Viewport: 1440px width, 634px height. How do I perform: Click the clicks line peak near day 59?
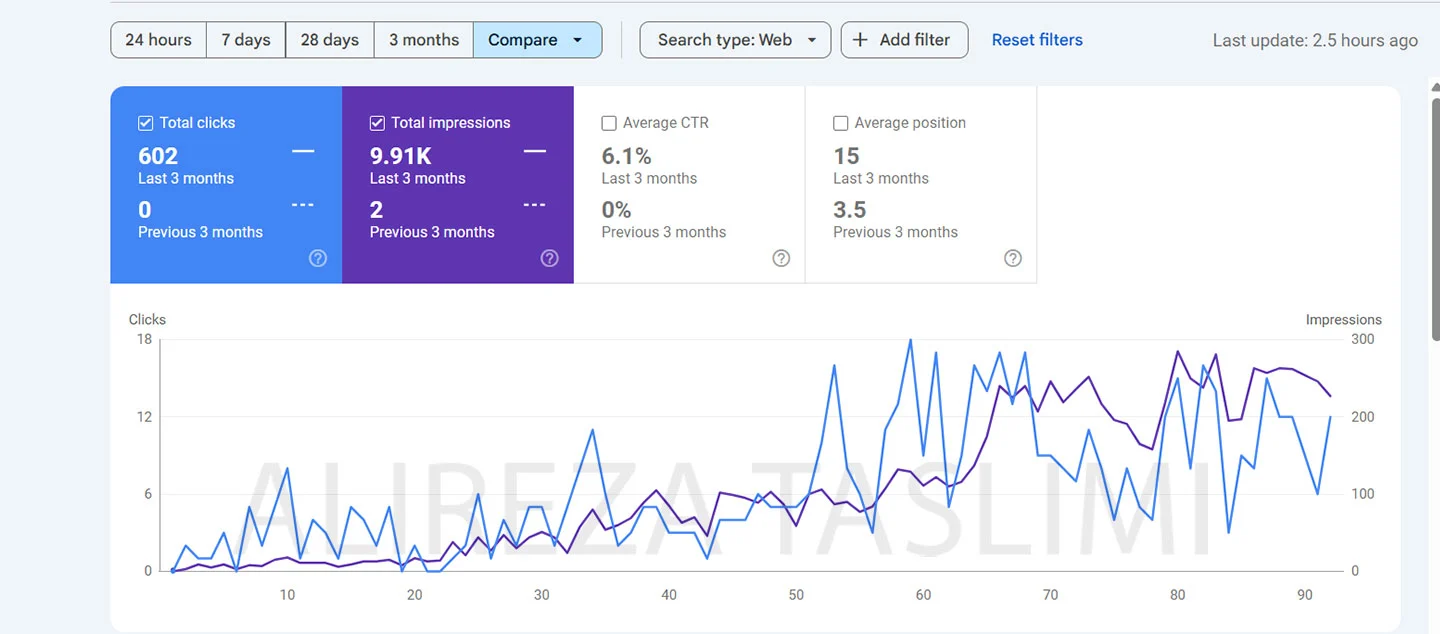click(910, 340)
